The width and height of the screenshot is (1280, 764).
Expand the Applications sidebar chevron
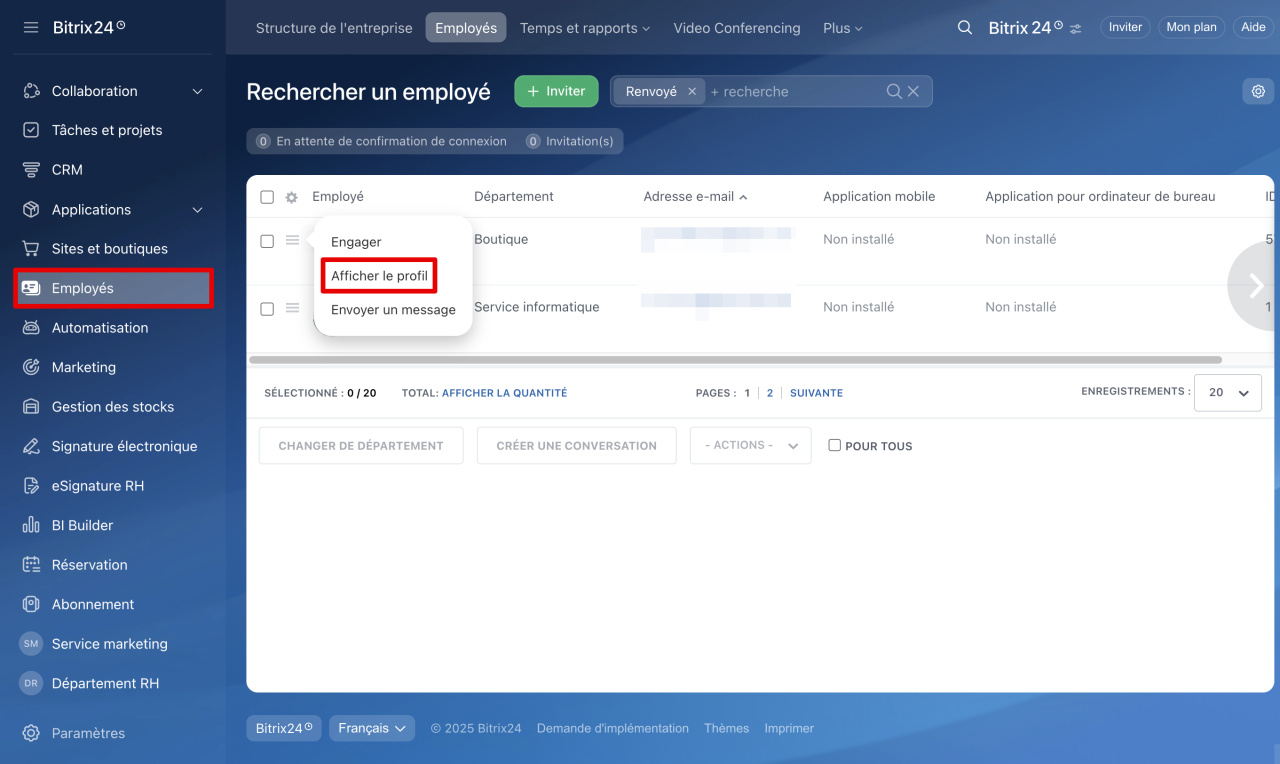click(197, 210)
